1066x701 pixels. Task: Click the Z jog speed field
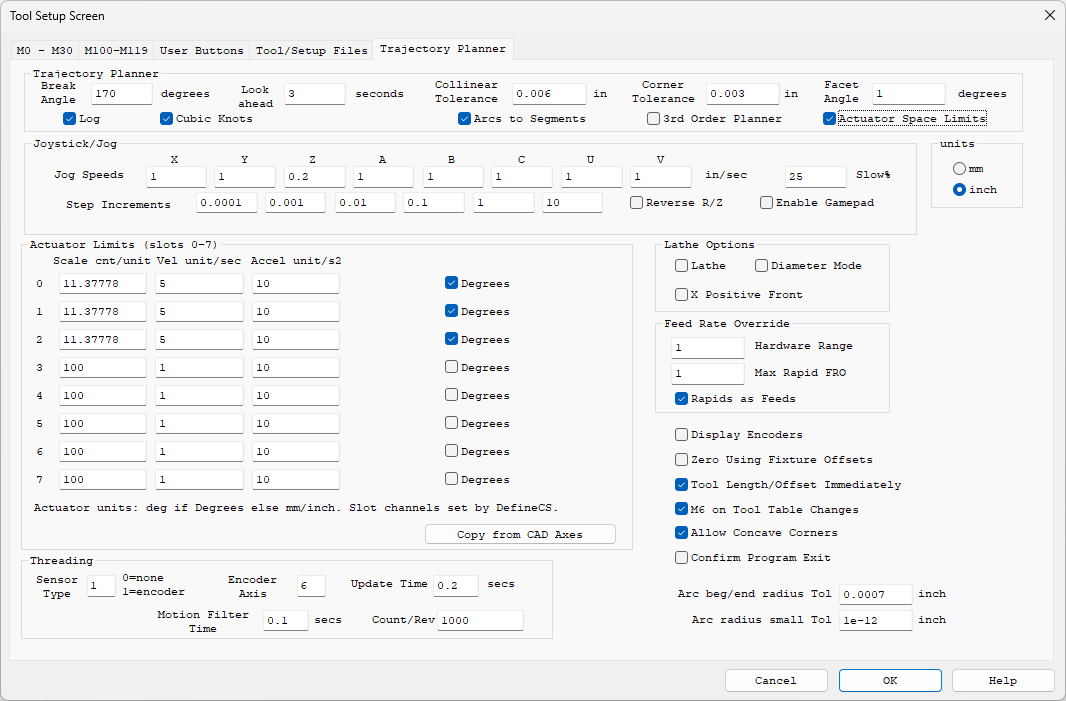[x=315, y=177]
